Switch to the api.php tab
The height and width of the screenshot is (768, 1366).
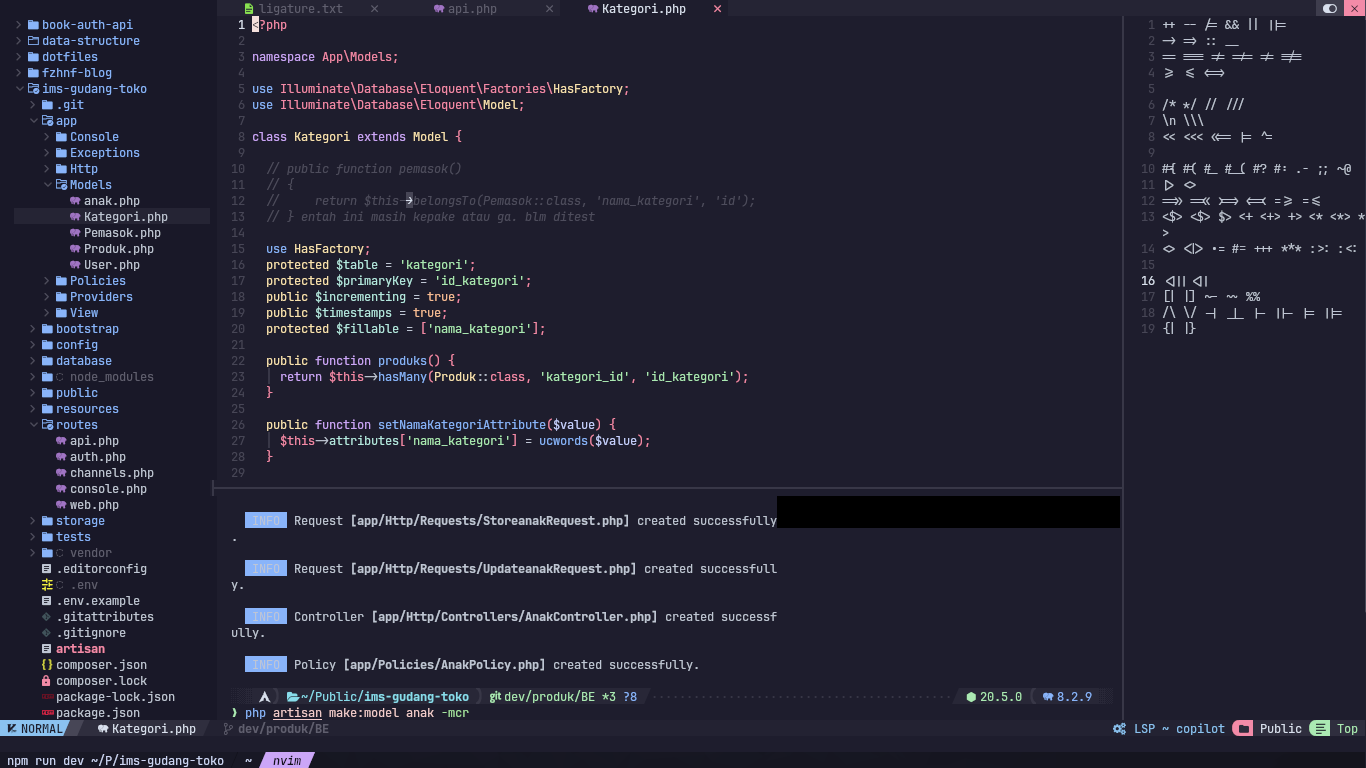click(472, 9)
